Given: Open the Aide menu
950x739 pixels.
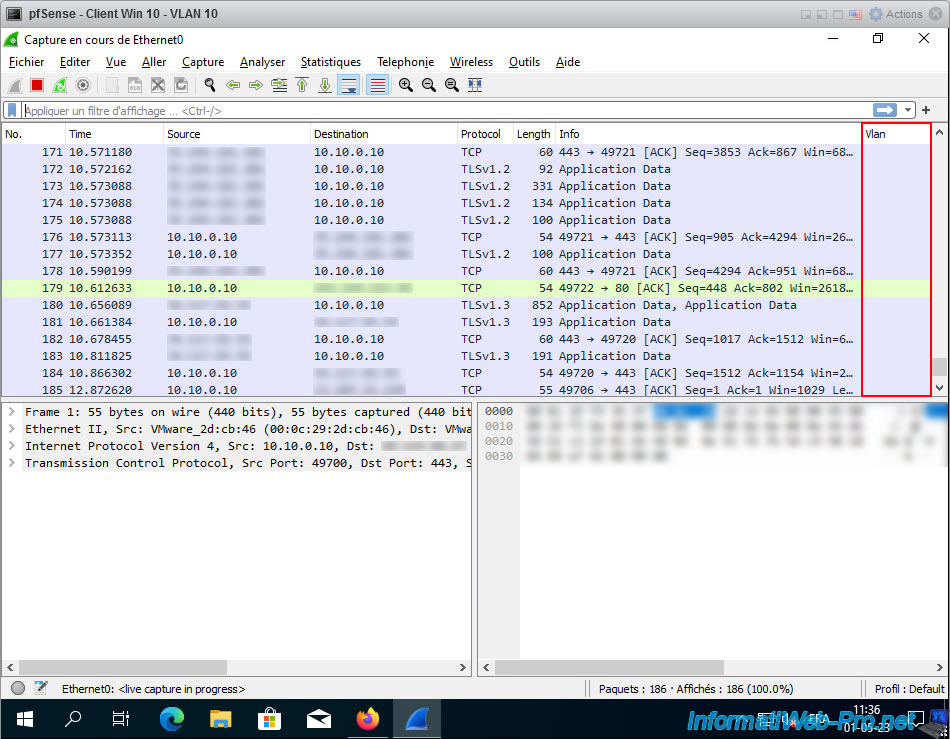Looking at the screenshot, I should 568,62.
